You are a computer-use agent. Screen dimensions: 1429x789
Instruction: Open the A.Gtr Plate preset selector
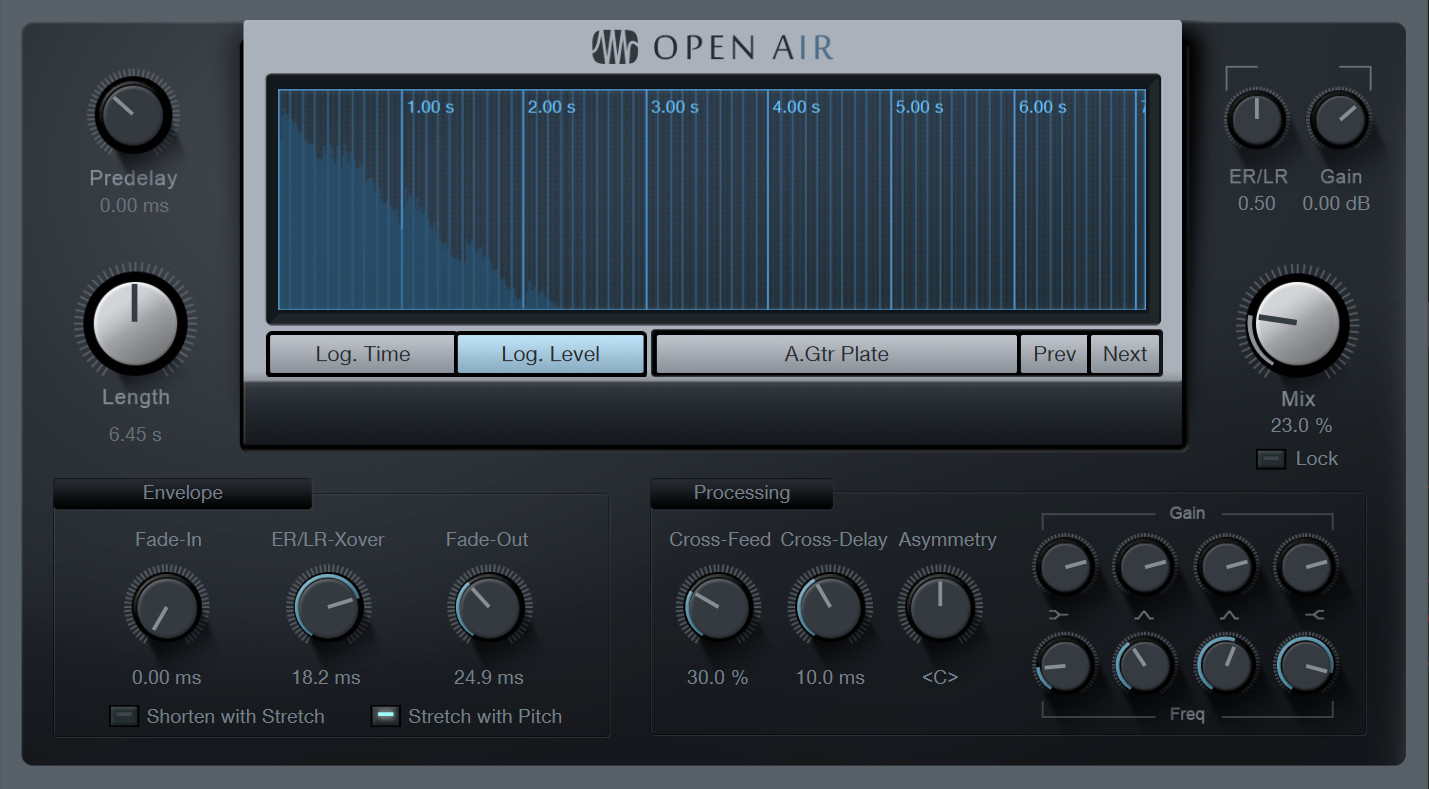point(836,354)
